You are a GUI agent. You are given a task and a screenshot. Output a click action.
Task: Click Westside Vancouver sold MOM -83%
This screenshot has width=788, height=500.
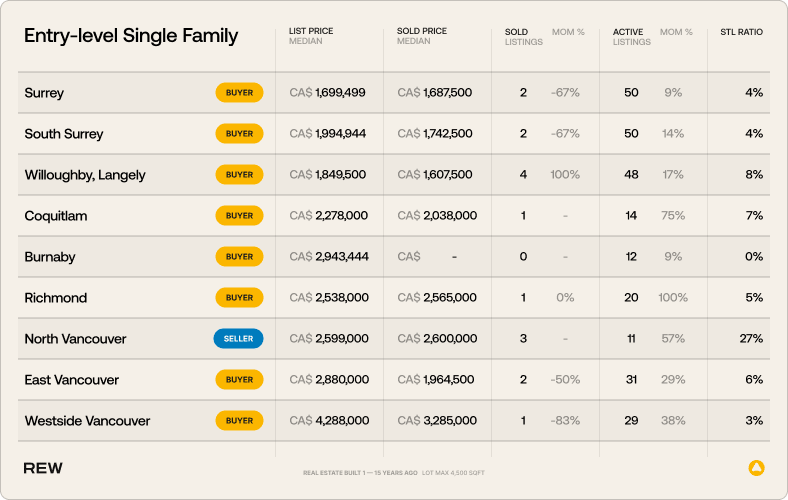(565, 421)
